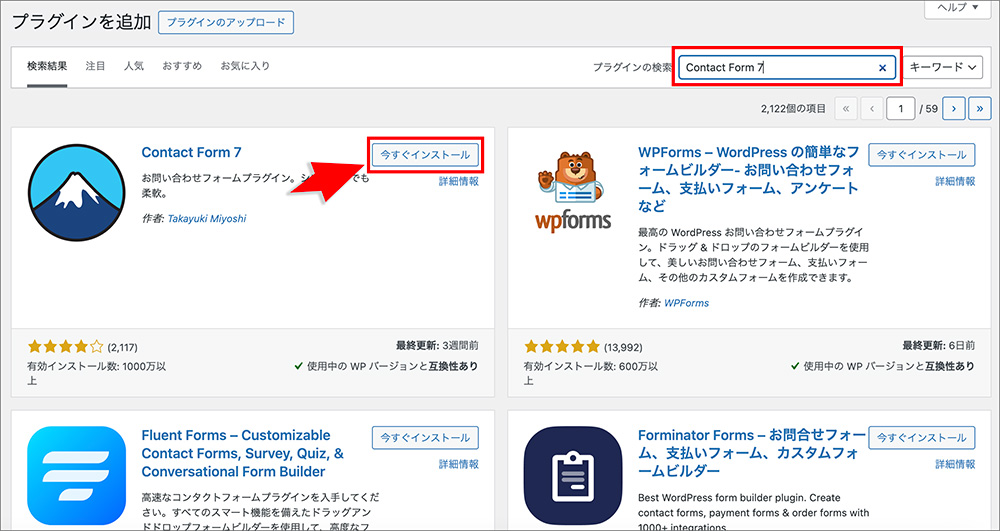This screenshot has width=1000, height=531.
Task: Switch to the おすすめ tab
Action: pyautogui.click(x=182, y=66)
